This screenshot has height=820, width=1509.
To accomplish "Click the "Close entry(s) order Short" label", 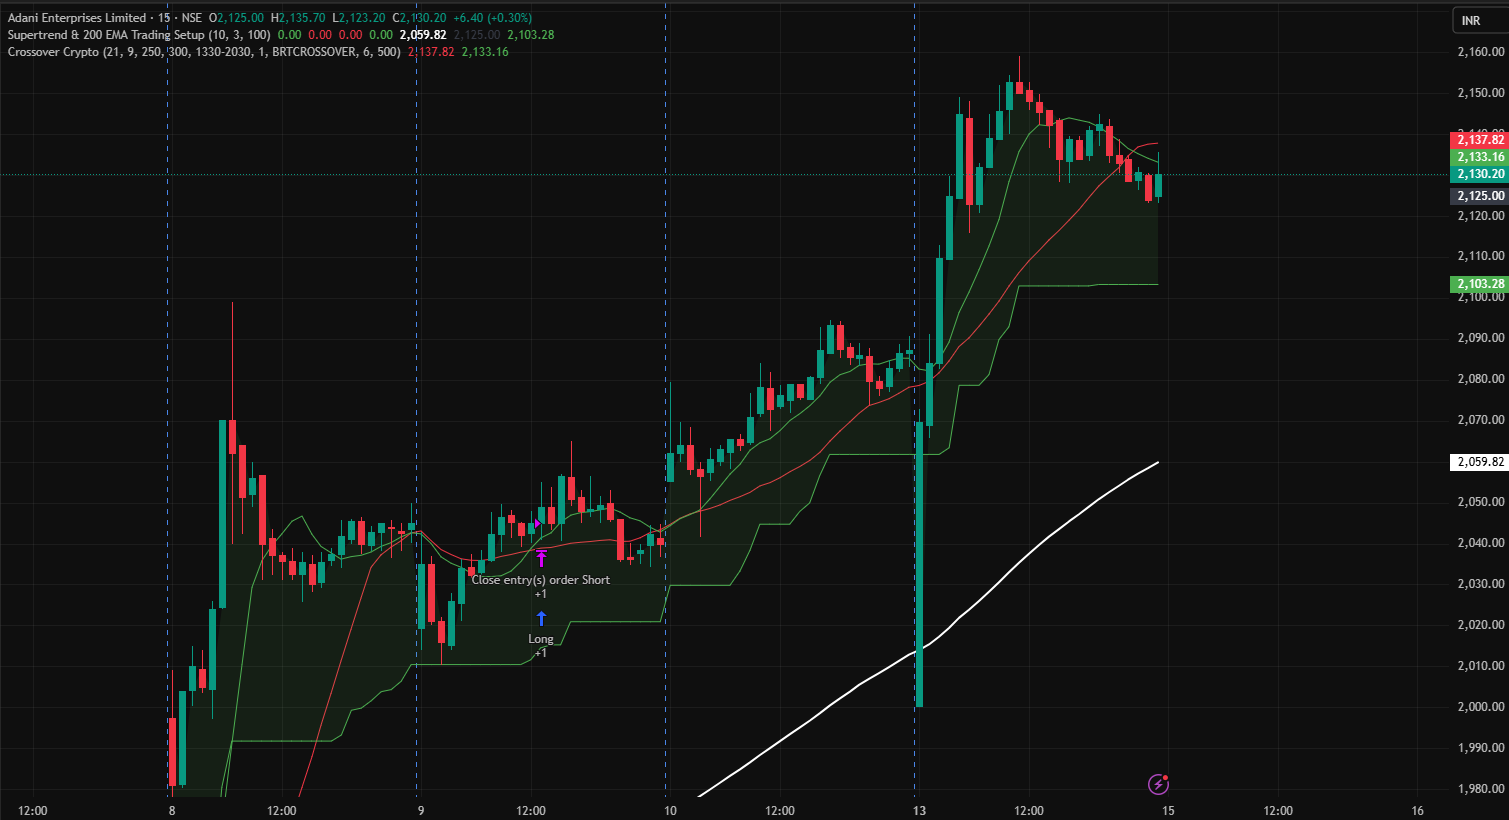I will [540, 580].
